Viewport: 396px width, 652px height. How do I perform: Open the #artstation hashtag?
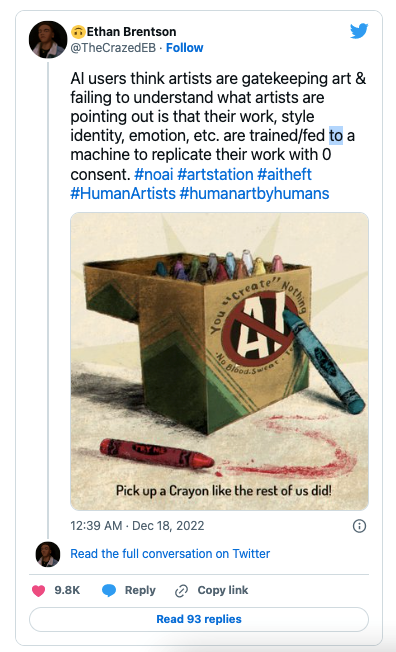click(215, 174)
